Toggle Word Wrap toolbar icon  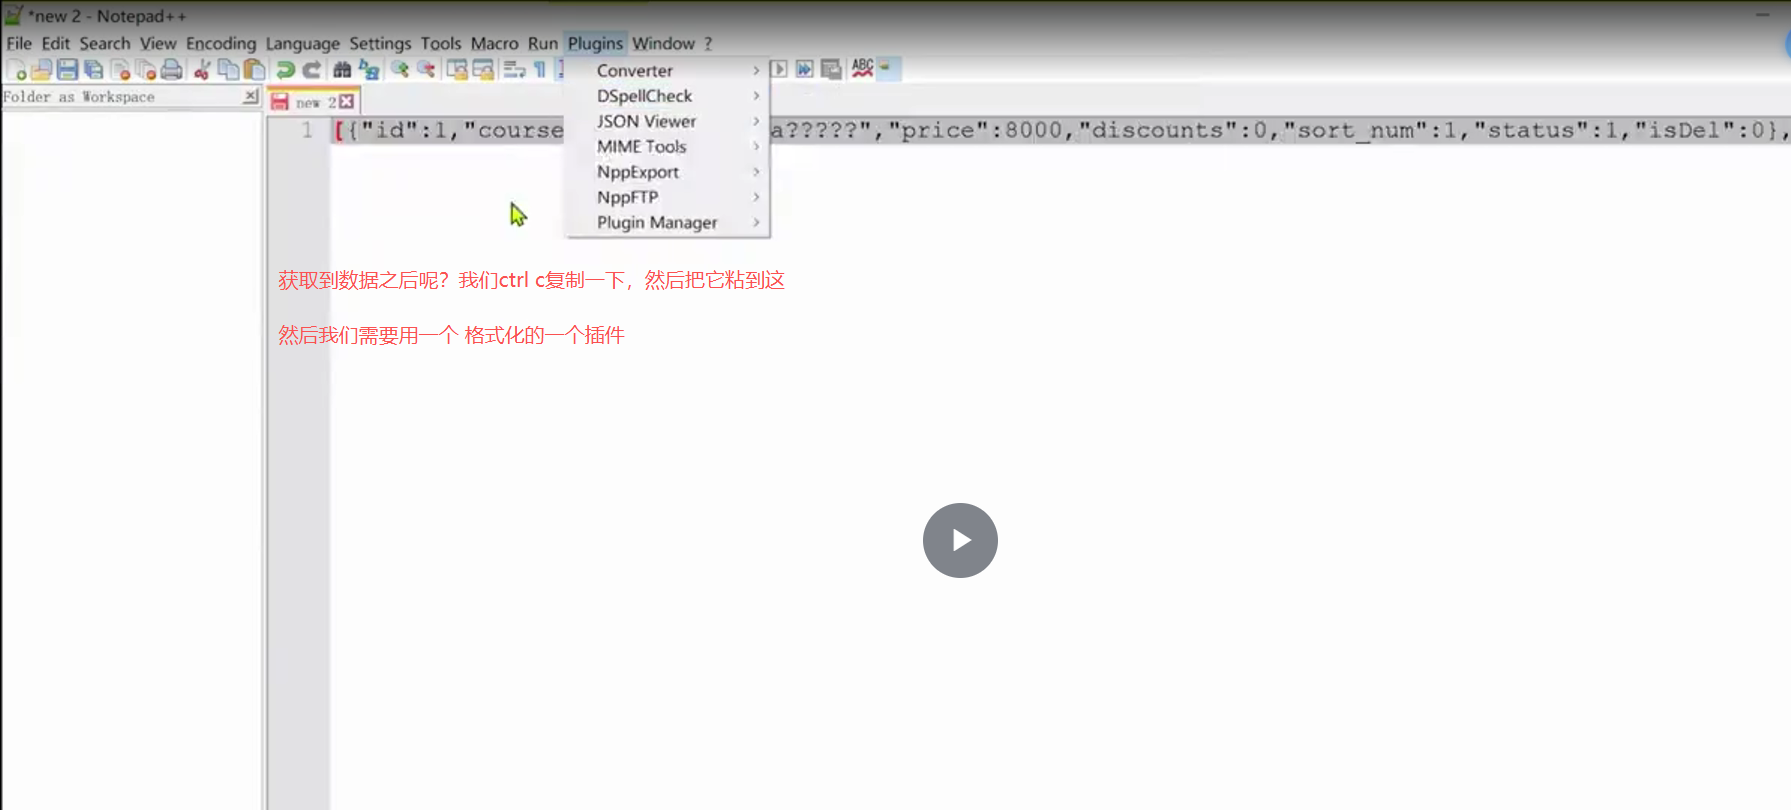tap(514, 69)
